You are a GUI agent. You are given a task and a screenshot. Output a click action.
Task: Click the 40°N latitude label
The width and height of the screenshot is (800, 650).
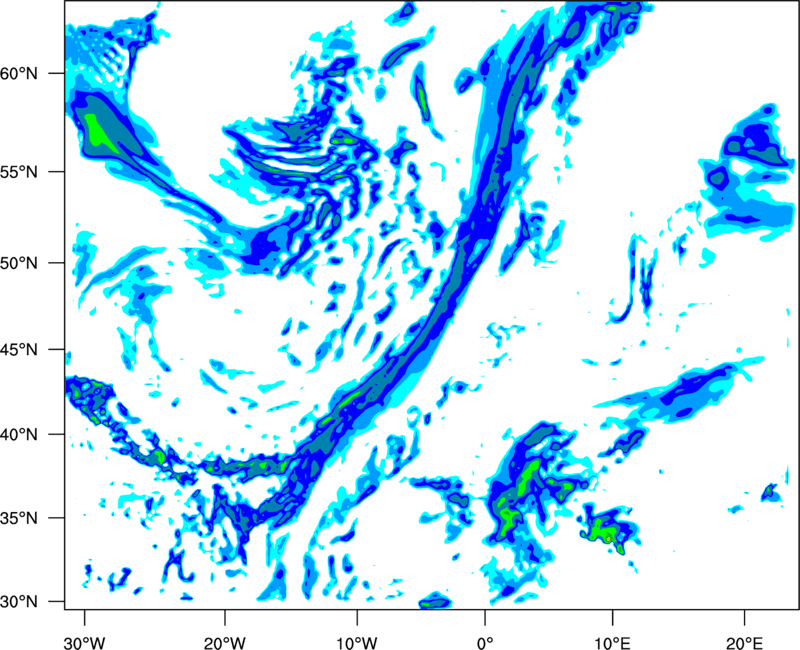19,435
